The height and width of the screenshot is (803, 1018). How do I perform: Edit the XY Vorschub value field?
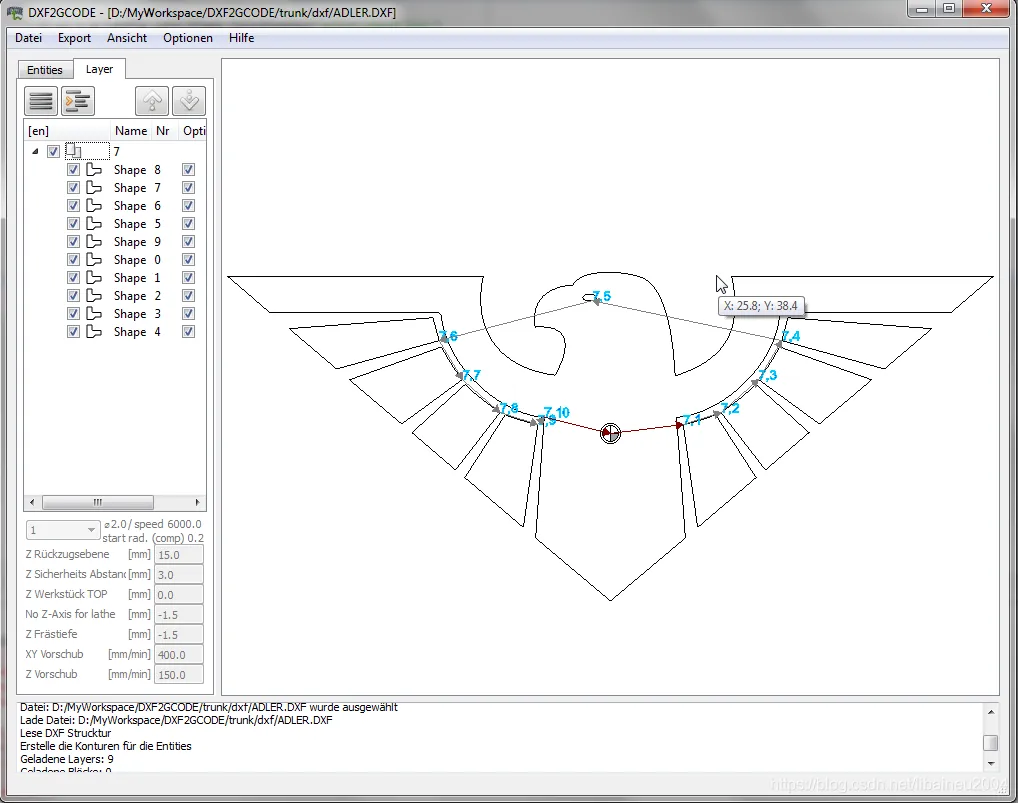coord(178,654)
